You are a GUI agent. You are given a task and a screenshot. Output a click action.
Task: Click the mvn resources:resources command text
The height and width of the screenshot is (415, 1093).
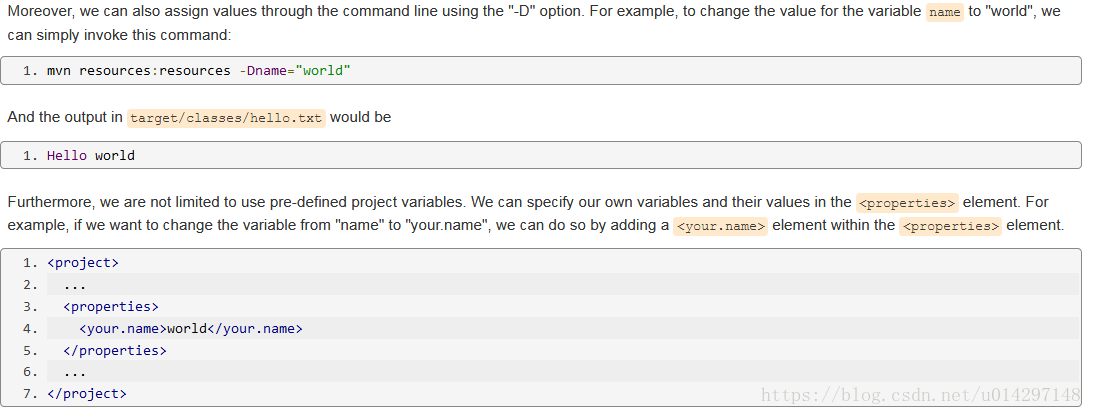(139, 71)
